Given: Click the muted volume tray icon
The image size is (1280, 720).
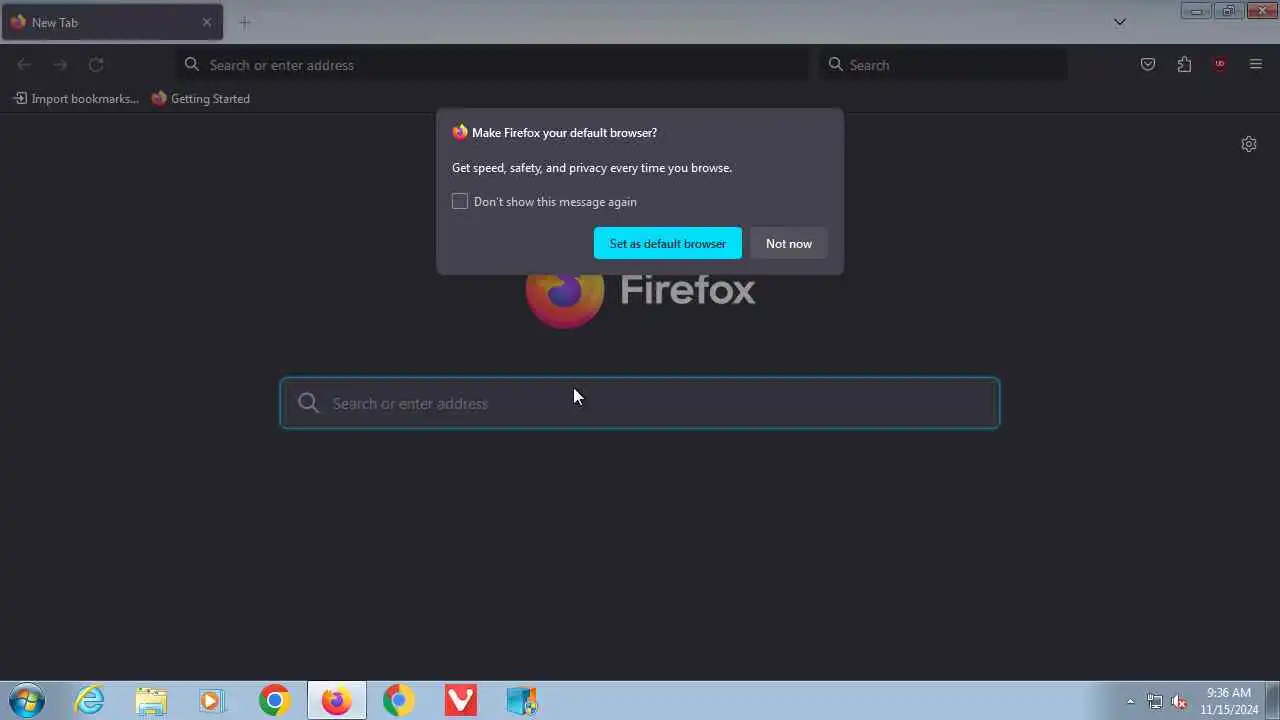Looking at the screenshot, I should coord(1179,701).
